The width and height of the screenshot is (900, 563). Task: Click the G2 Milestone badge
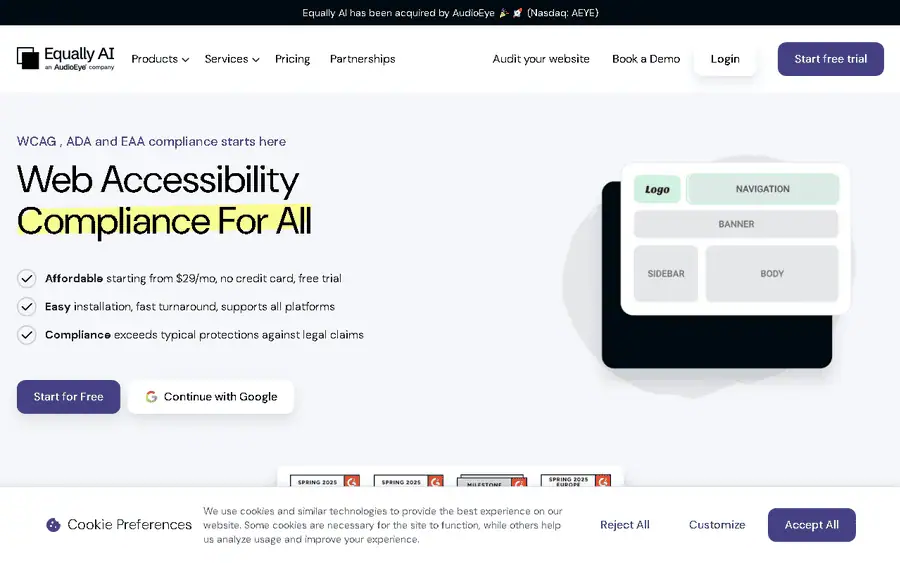click(x=492, y=481)
